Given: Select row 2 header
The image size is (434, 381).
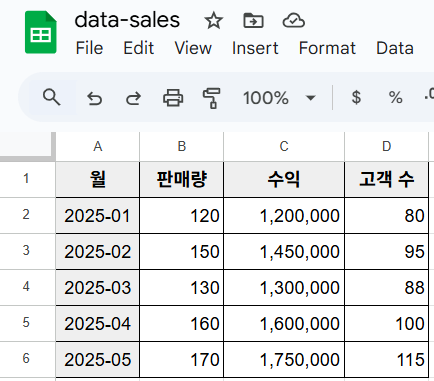Looking at the screenshot, I should point(27,215).
